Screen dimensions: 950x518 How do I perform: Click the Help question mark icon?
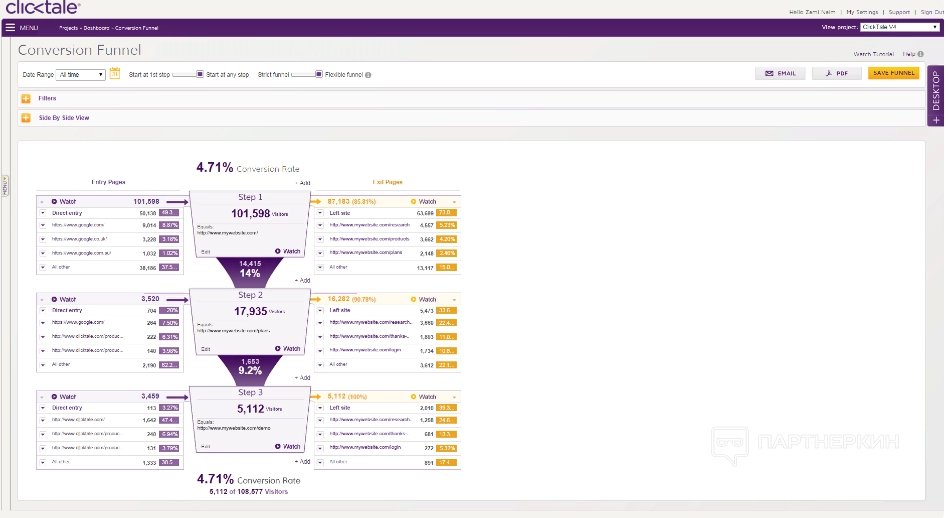921,54
